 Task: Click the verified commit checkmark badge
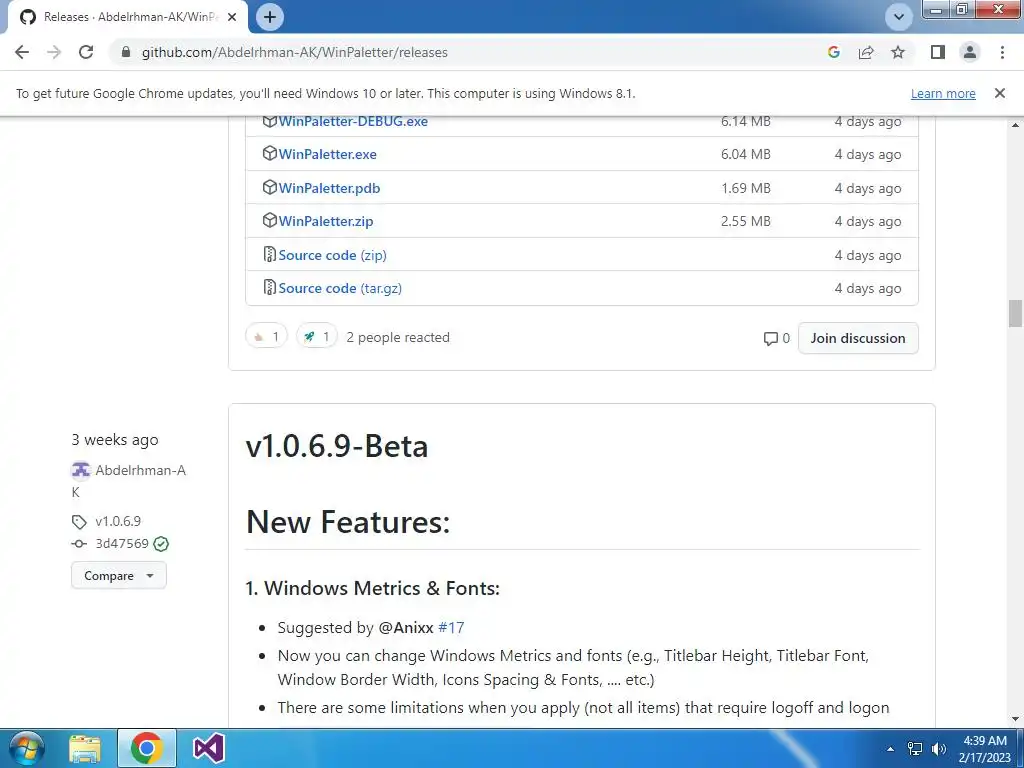point(161,544)
